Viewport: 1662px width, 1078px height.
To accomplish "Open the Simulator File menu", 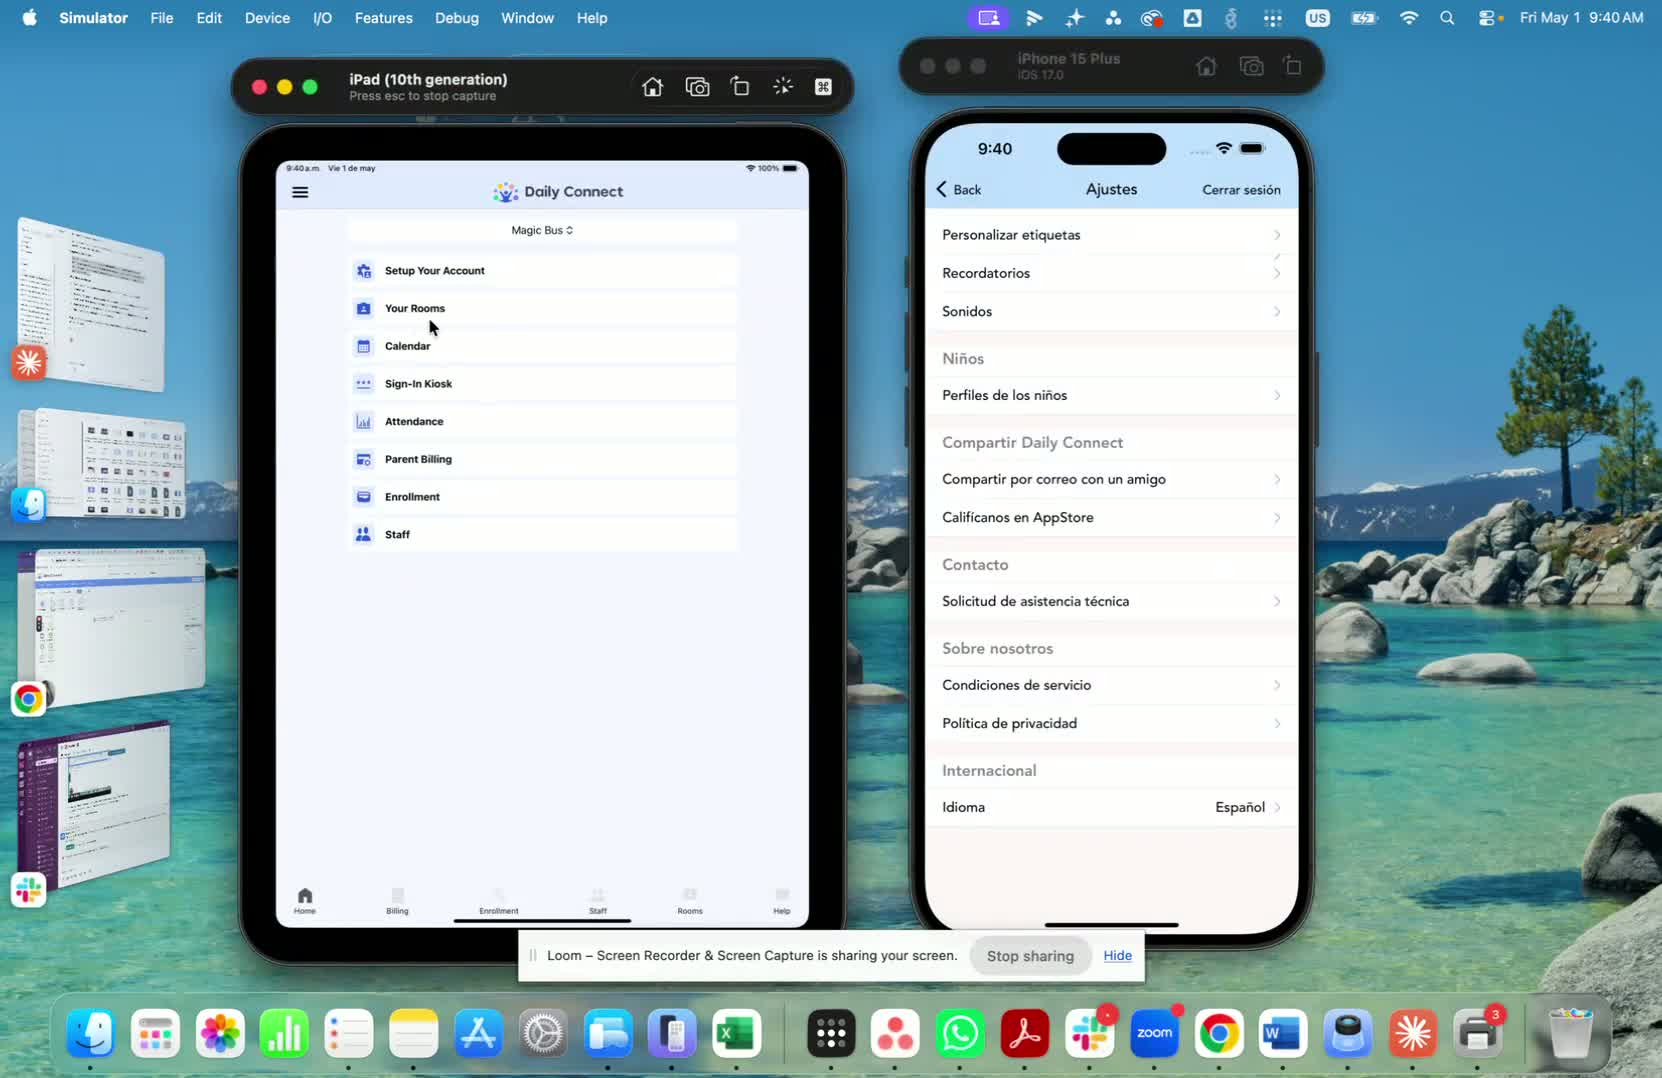I will [x=162, y=18].
